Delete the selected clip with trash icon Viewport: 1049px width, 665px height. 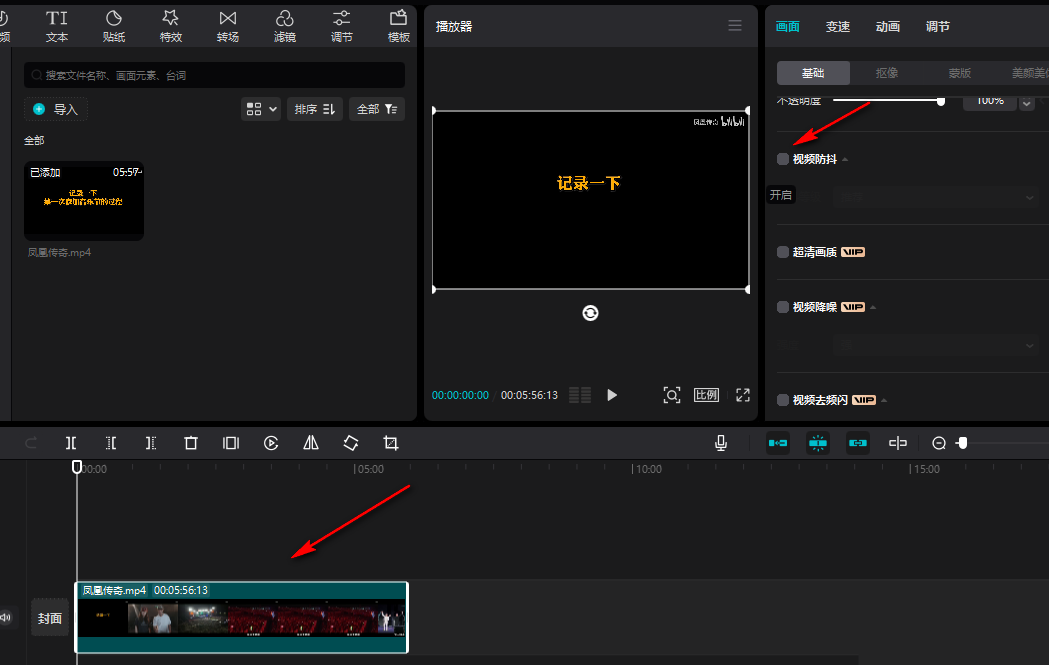pyautogui.click(x=191, y=443)
